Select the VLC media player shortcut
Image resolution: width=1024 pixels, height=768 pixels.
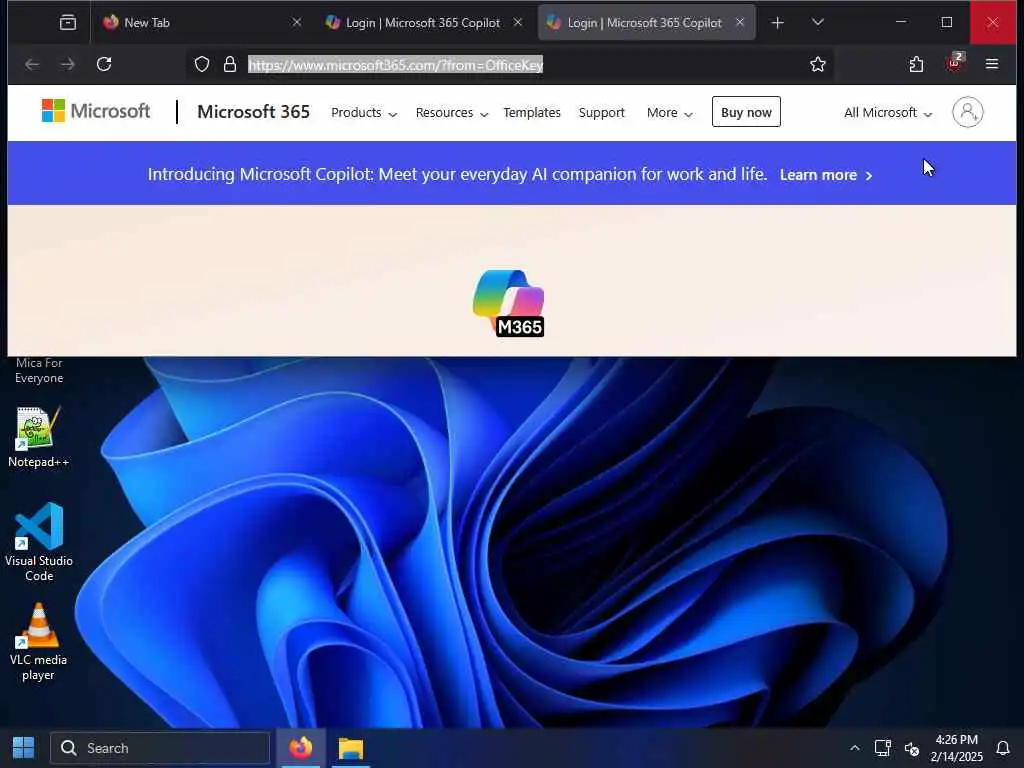[39, 642]
